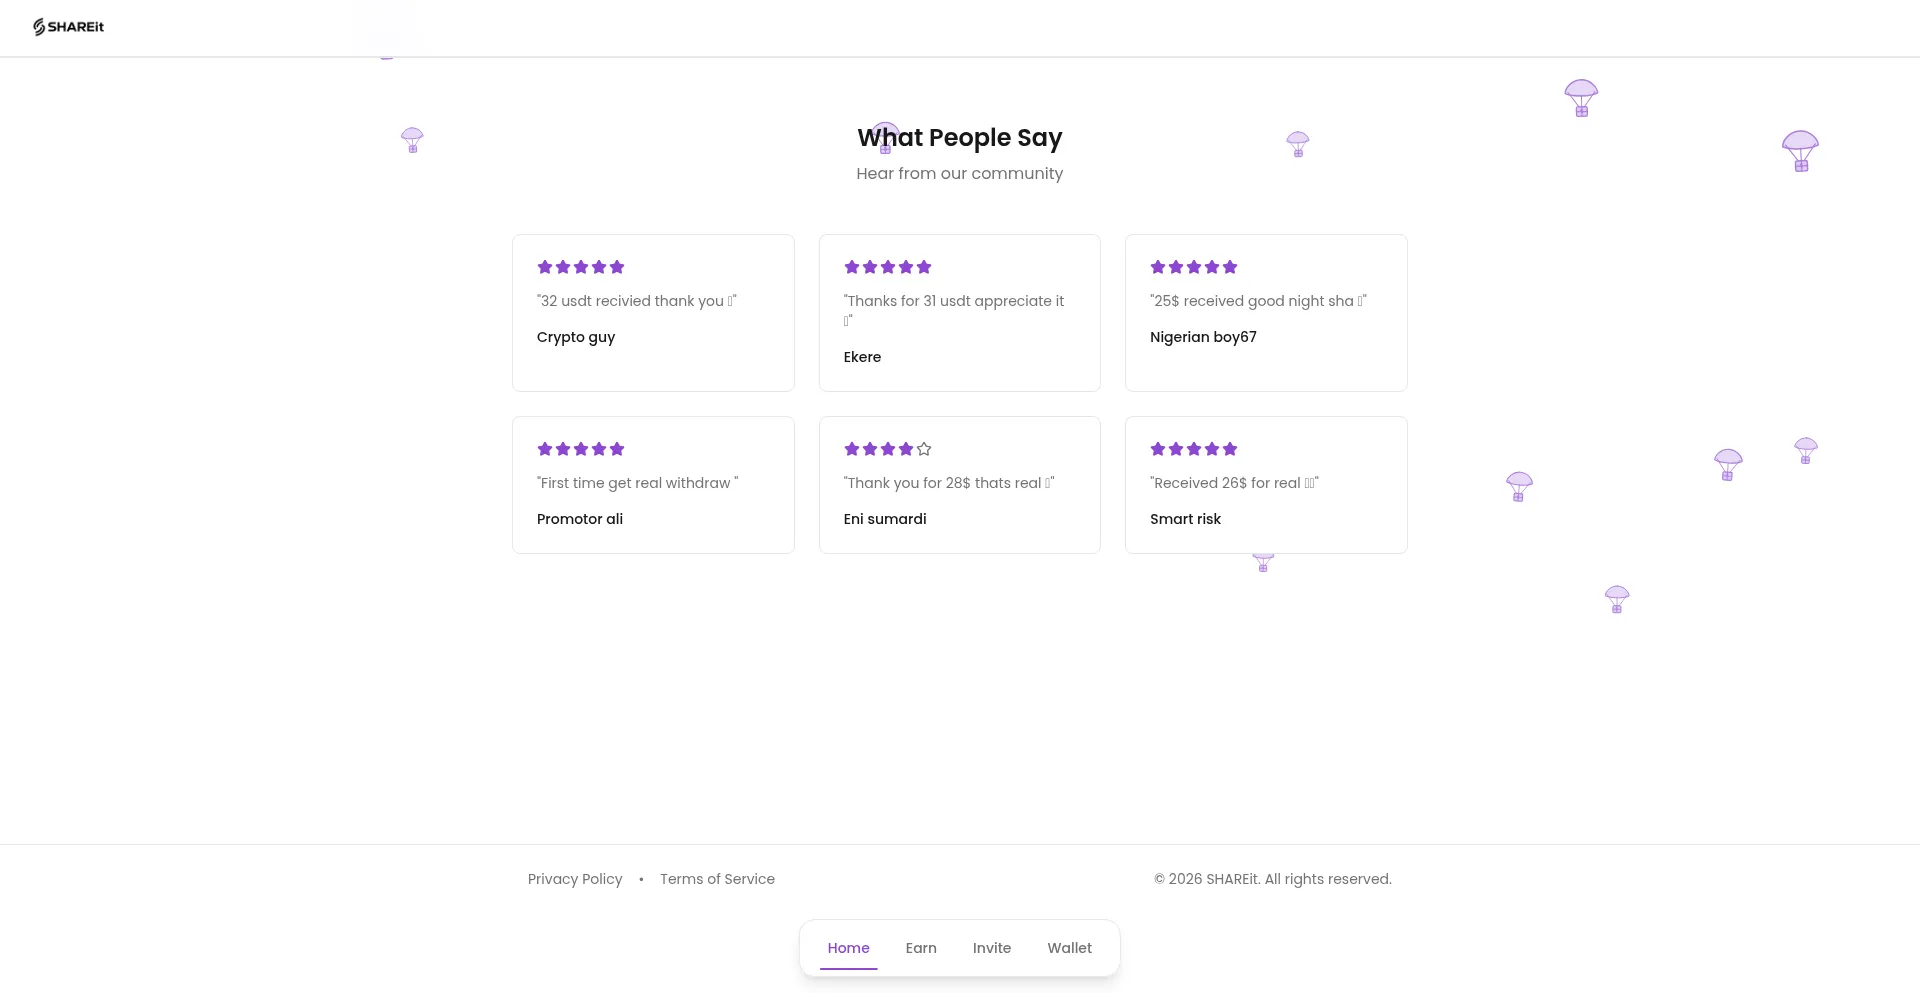Image resolution: width=1920 pixels, height=993 pixels.
Task: Open the Privacy Policy link
Action: tap(575, 879)
